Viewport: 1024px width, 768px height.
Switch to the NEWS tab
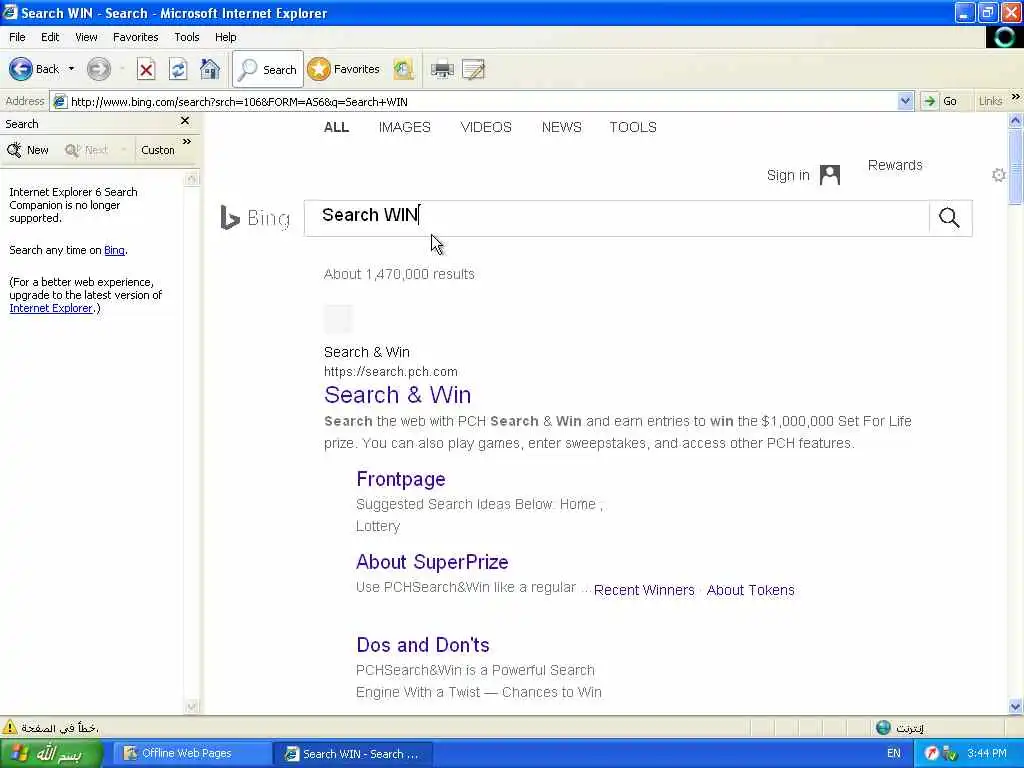(562, 127)
